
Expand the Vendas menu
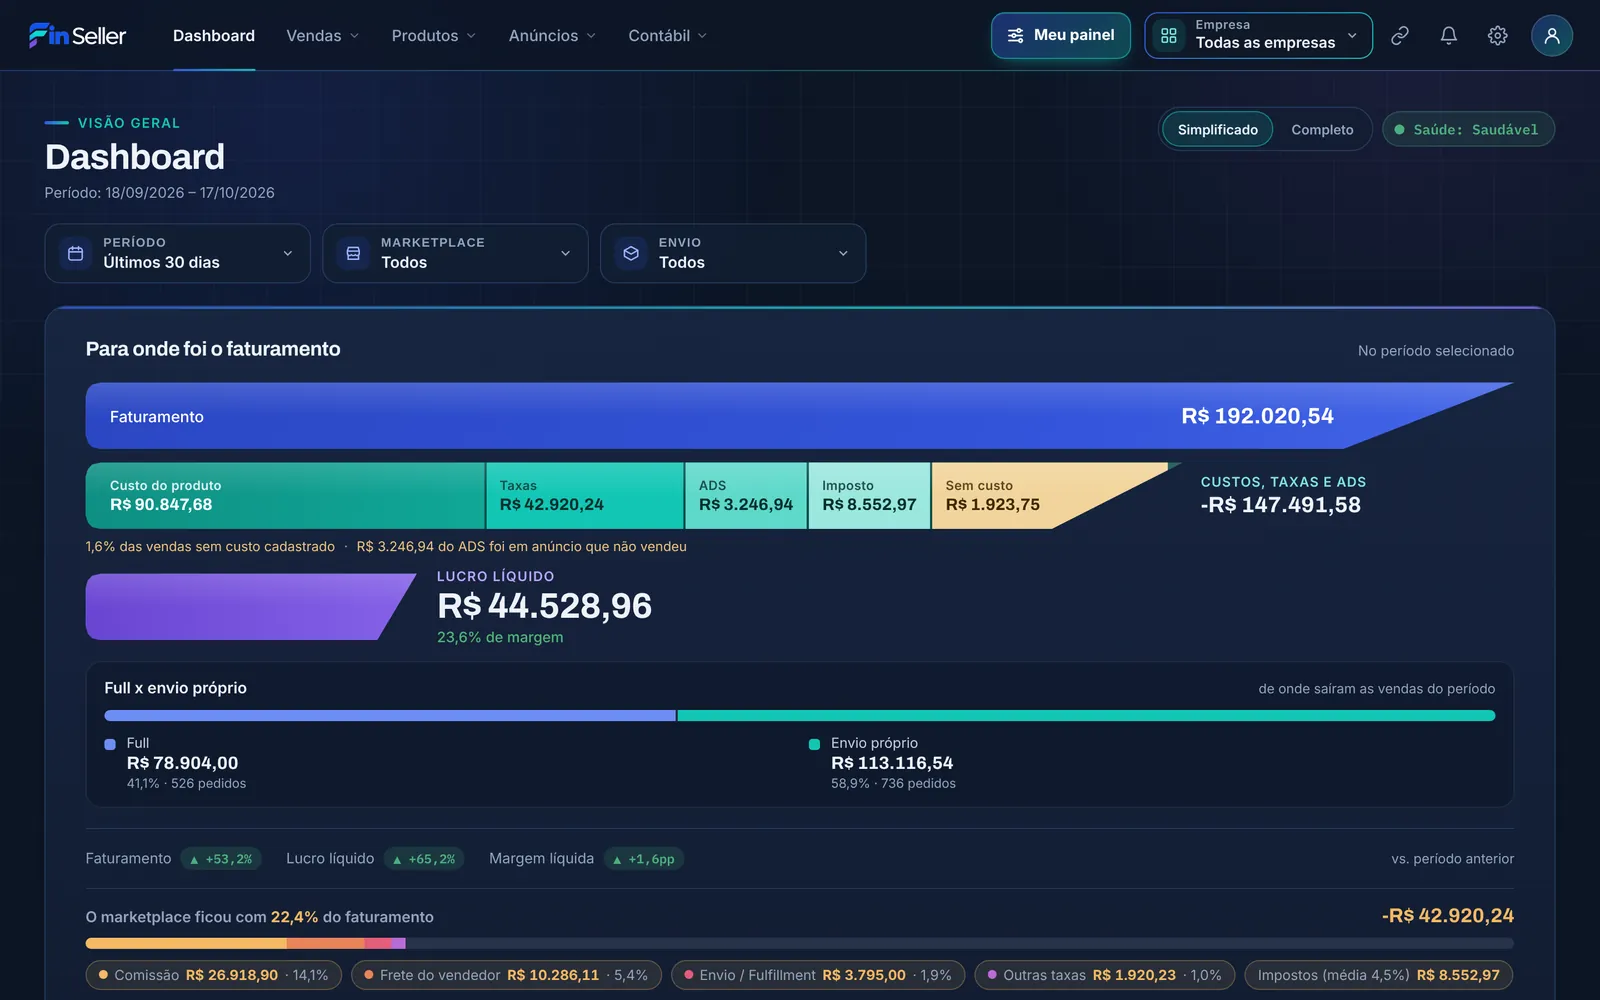[x=322, y=35]
